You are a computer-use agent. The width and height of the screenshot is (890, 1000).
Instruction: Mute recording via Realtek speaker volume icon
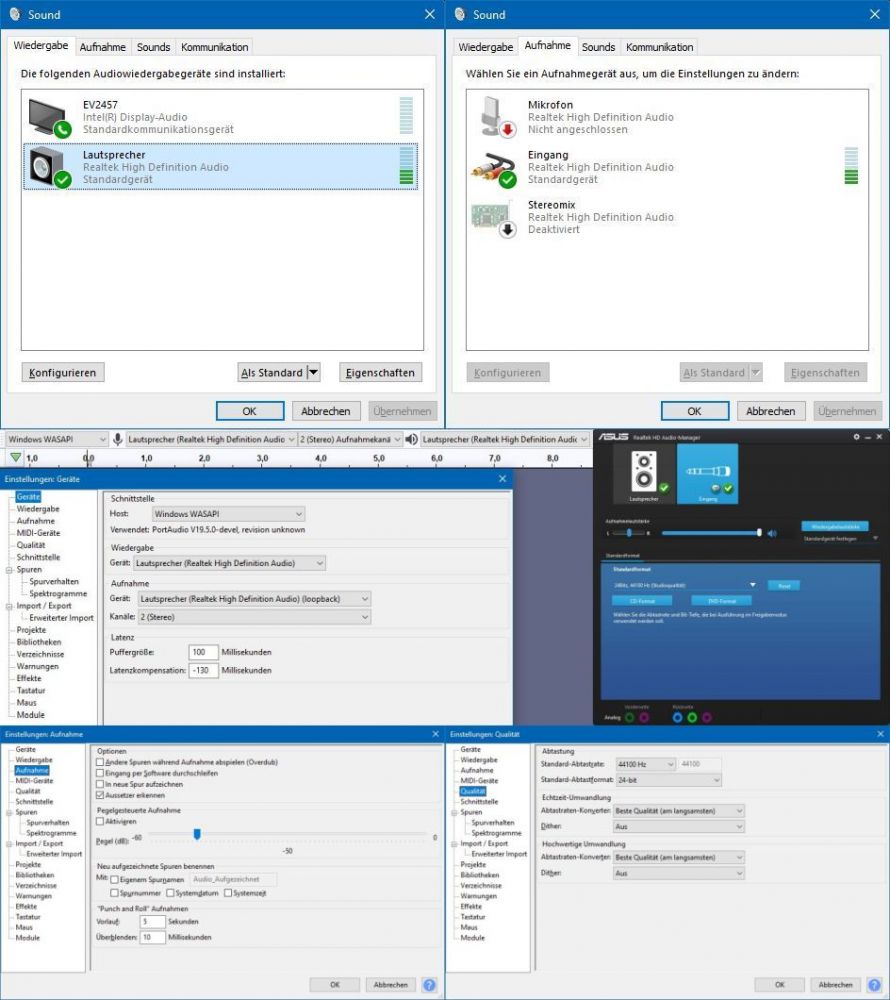point(771,533)
